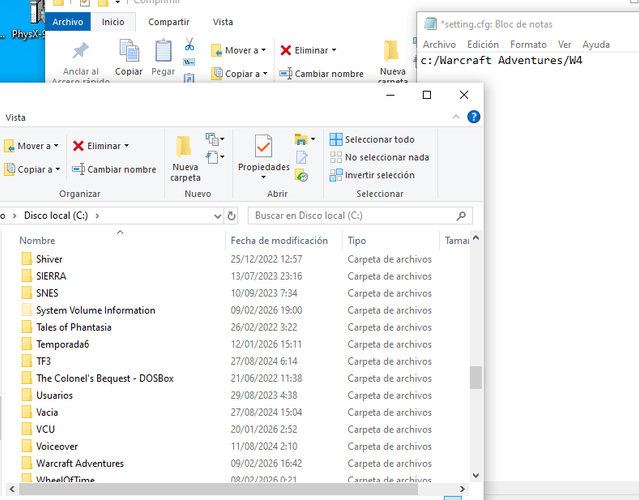639x500 pixels.
Task: Click Cambiar nombre in back Explorer window
Action: click(322, 74)
